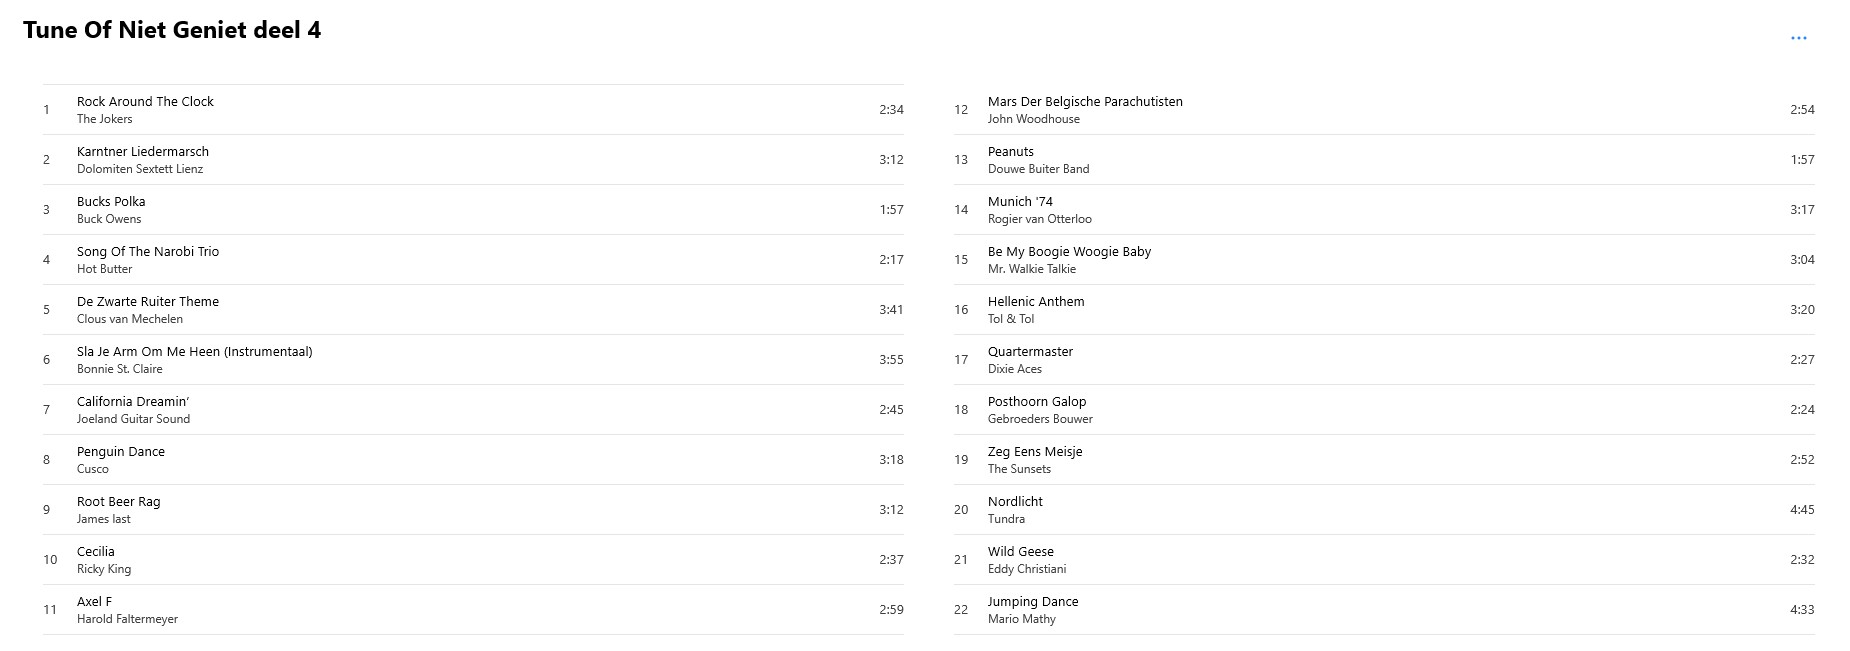
Task: Open California Dreamin' track row
Action: click(473, 410)
